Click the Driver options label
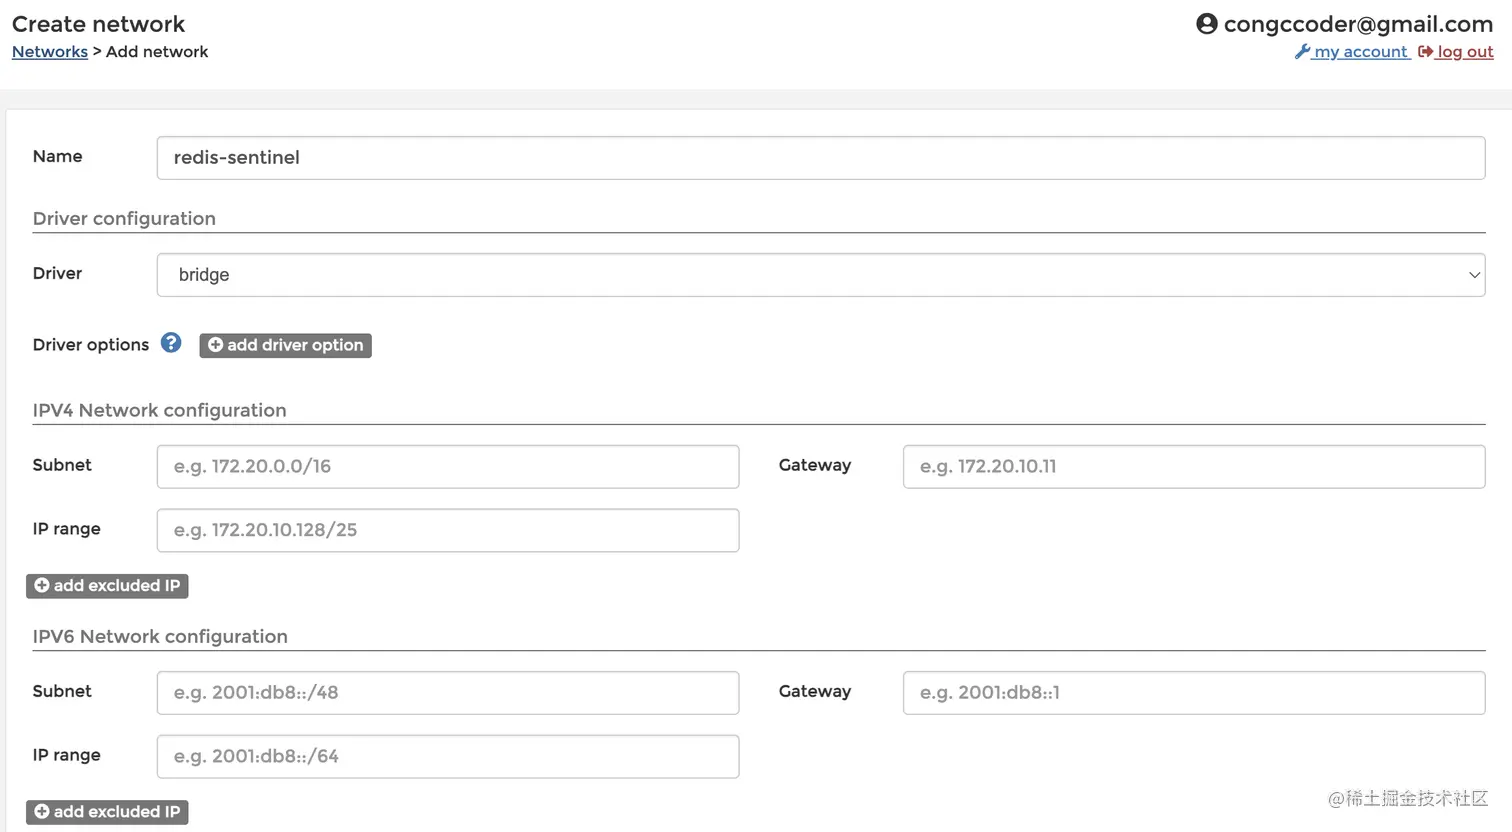1512x832 pixels. click(x=91, y=345)
